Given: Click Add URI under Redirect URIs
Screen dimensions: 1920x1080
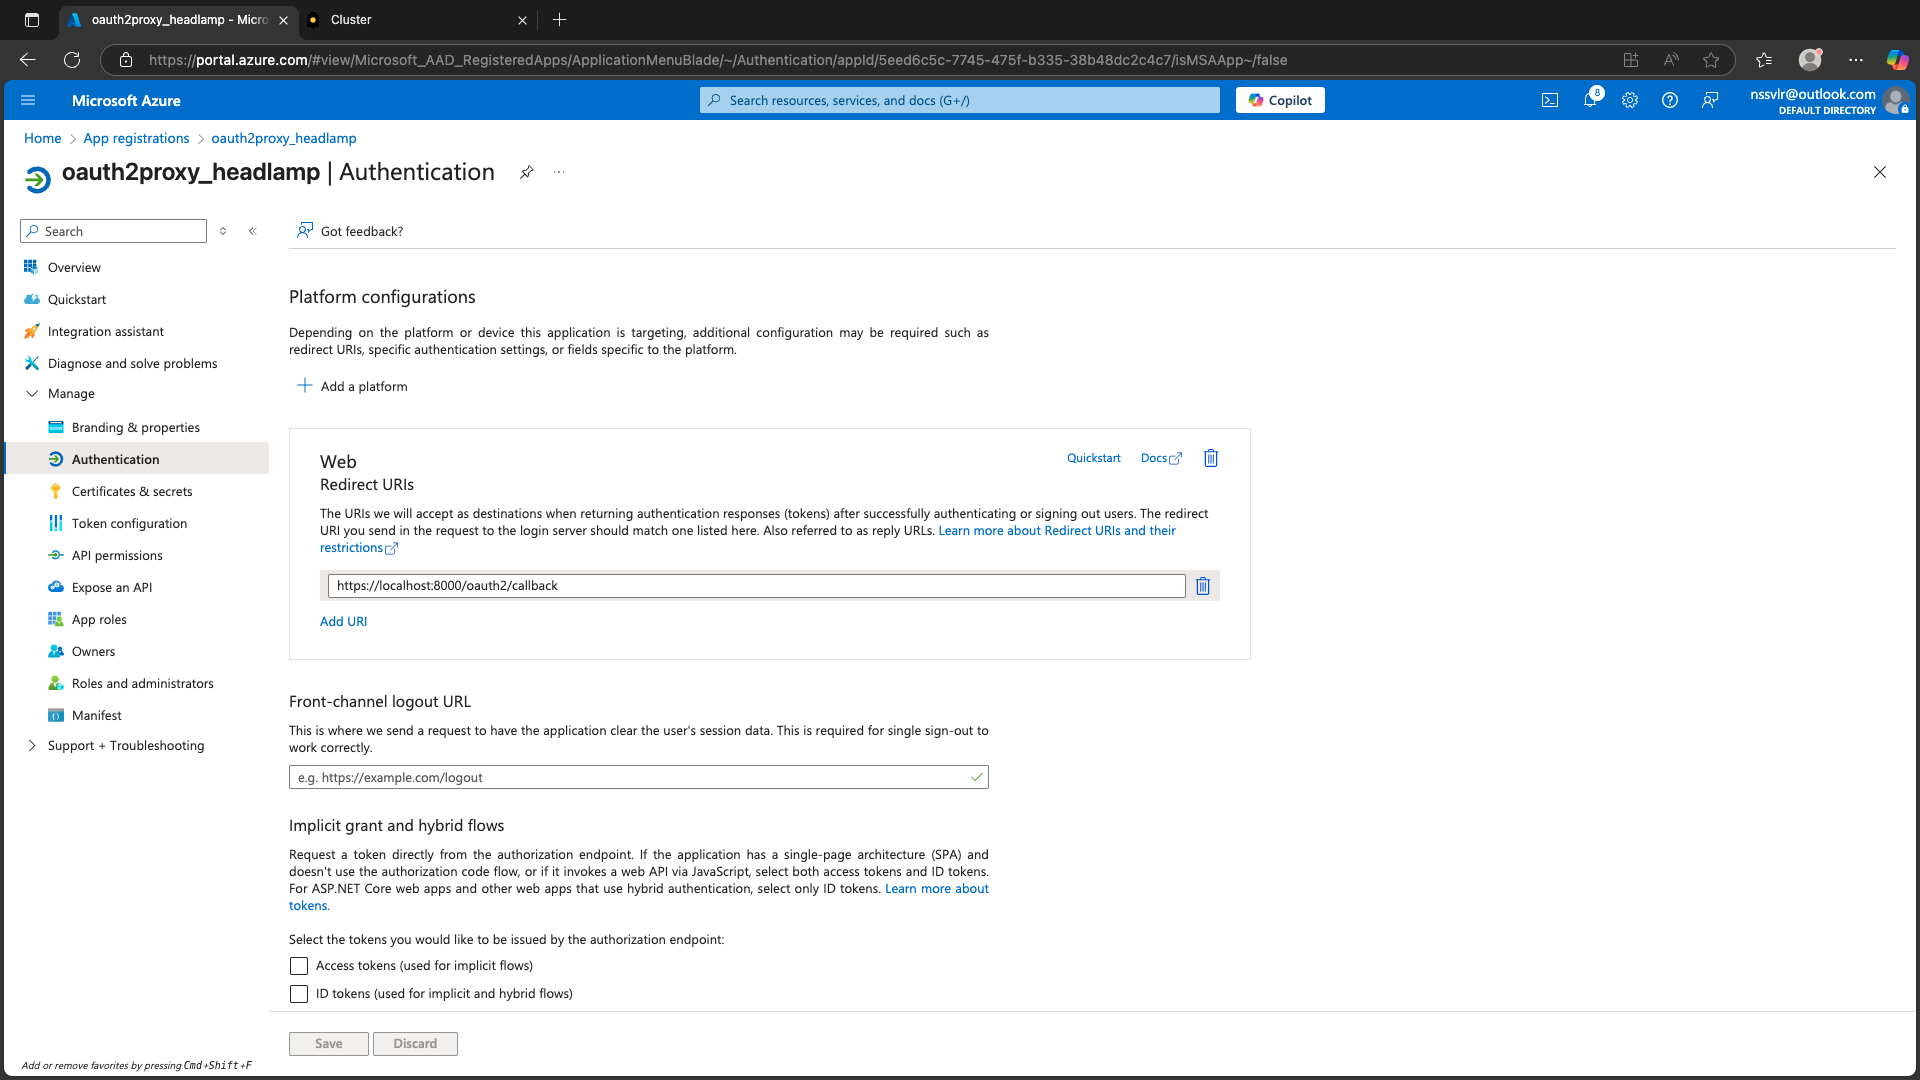Looking at the screenshot, I should tap(343, 621).
